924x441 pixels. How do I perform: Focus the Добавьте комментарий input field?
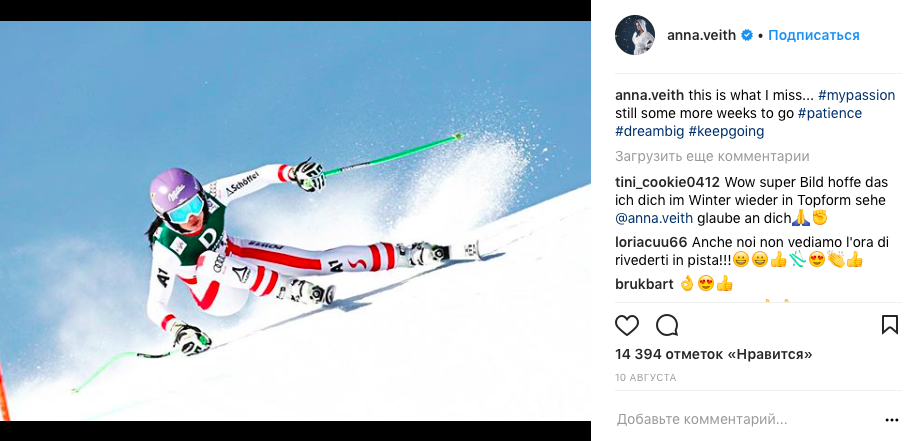pos(747,420)
